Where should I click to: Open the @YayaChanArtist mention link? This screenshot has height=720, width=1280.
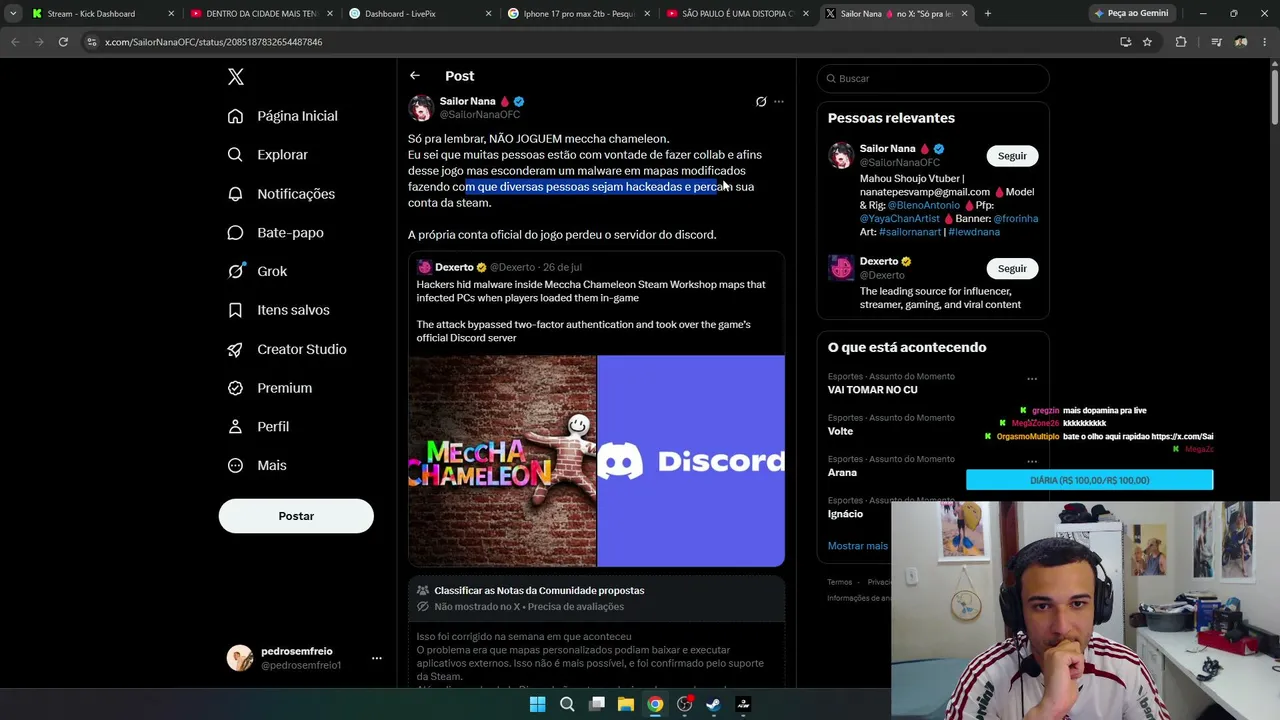click(x=900, y=219)
